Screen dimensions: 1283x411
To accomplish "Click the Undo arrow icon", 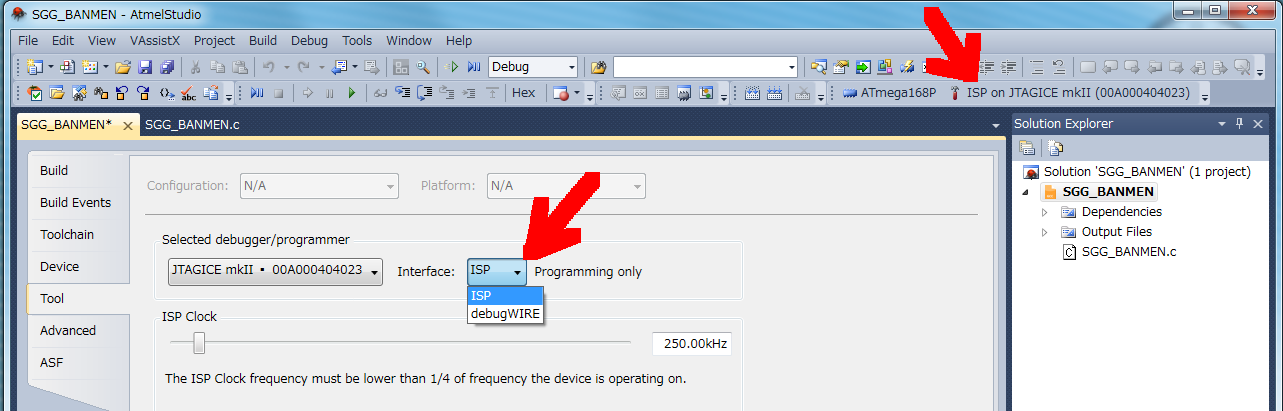I will click(x=268, y=67).
